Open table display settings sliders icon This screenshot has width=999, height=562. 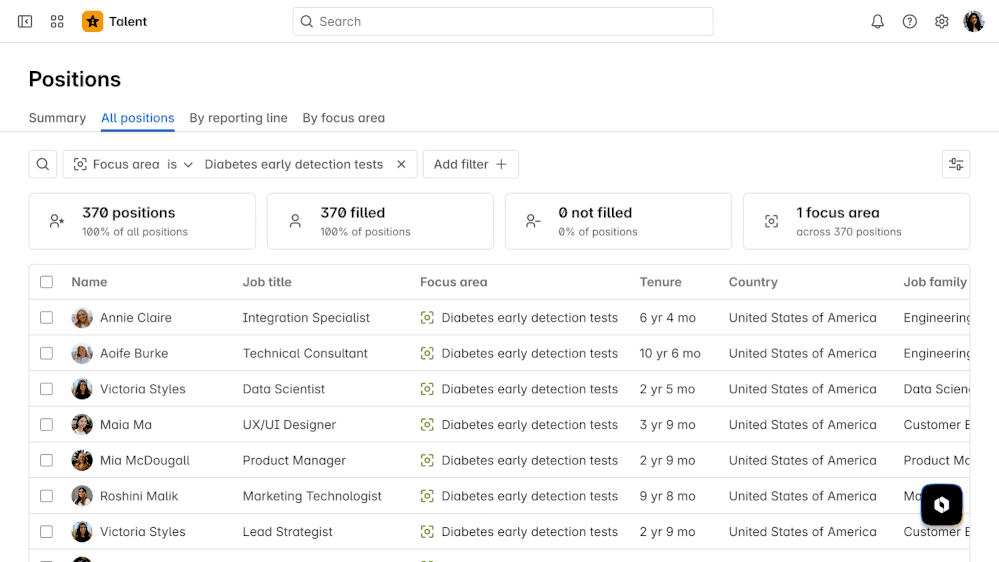click(956, 164)
